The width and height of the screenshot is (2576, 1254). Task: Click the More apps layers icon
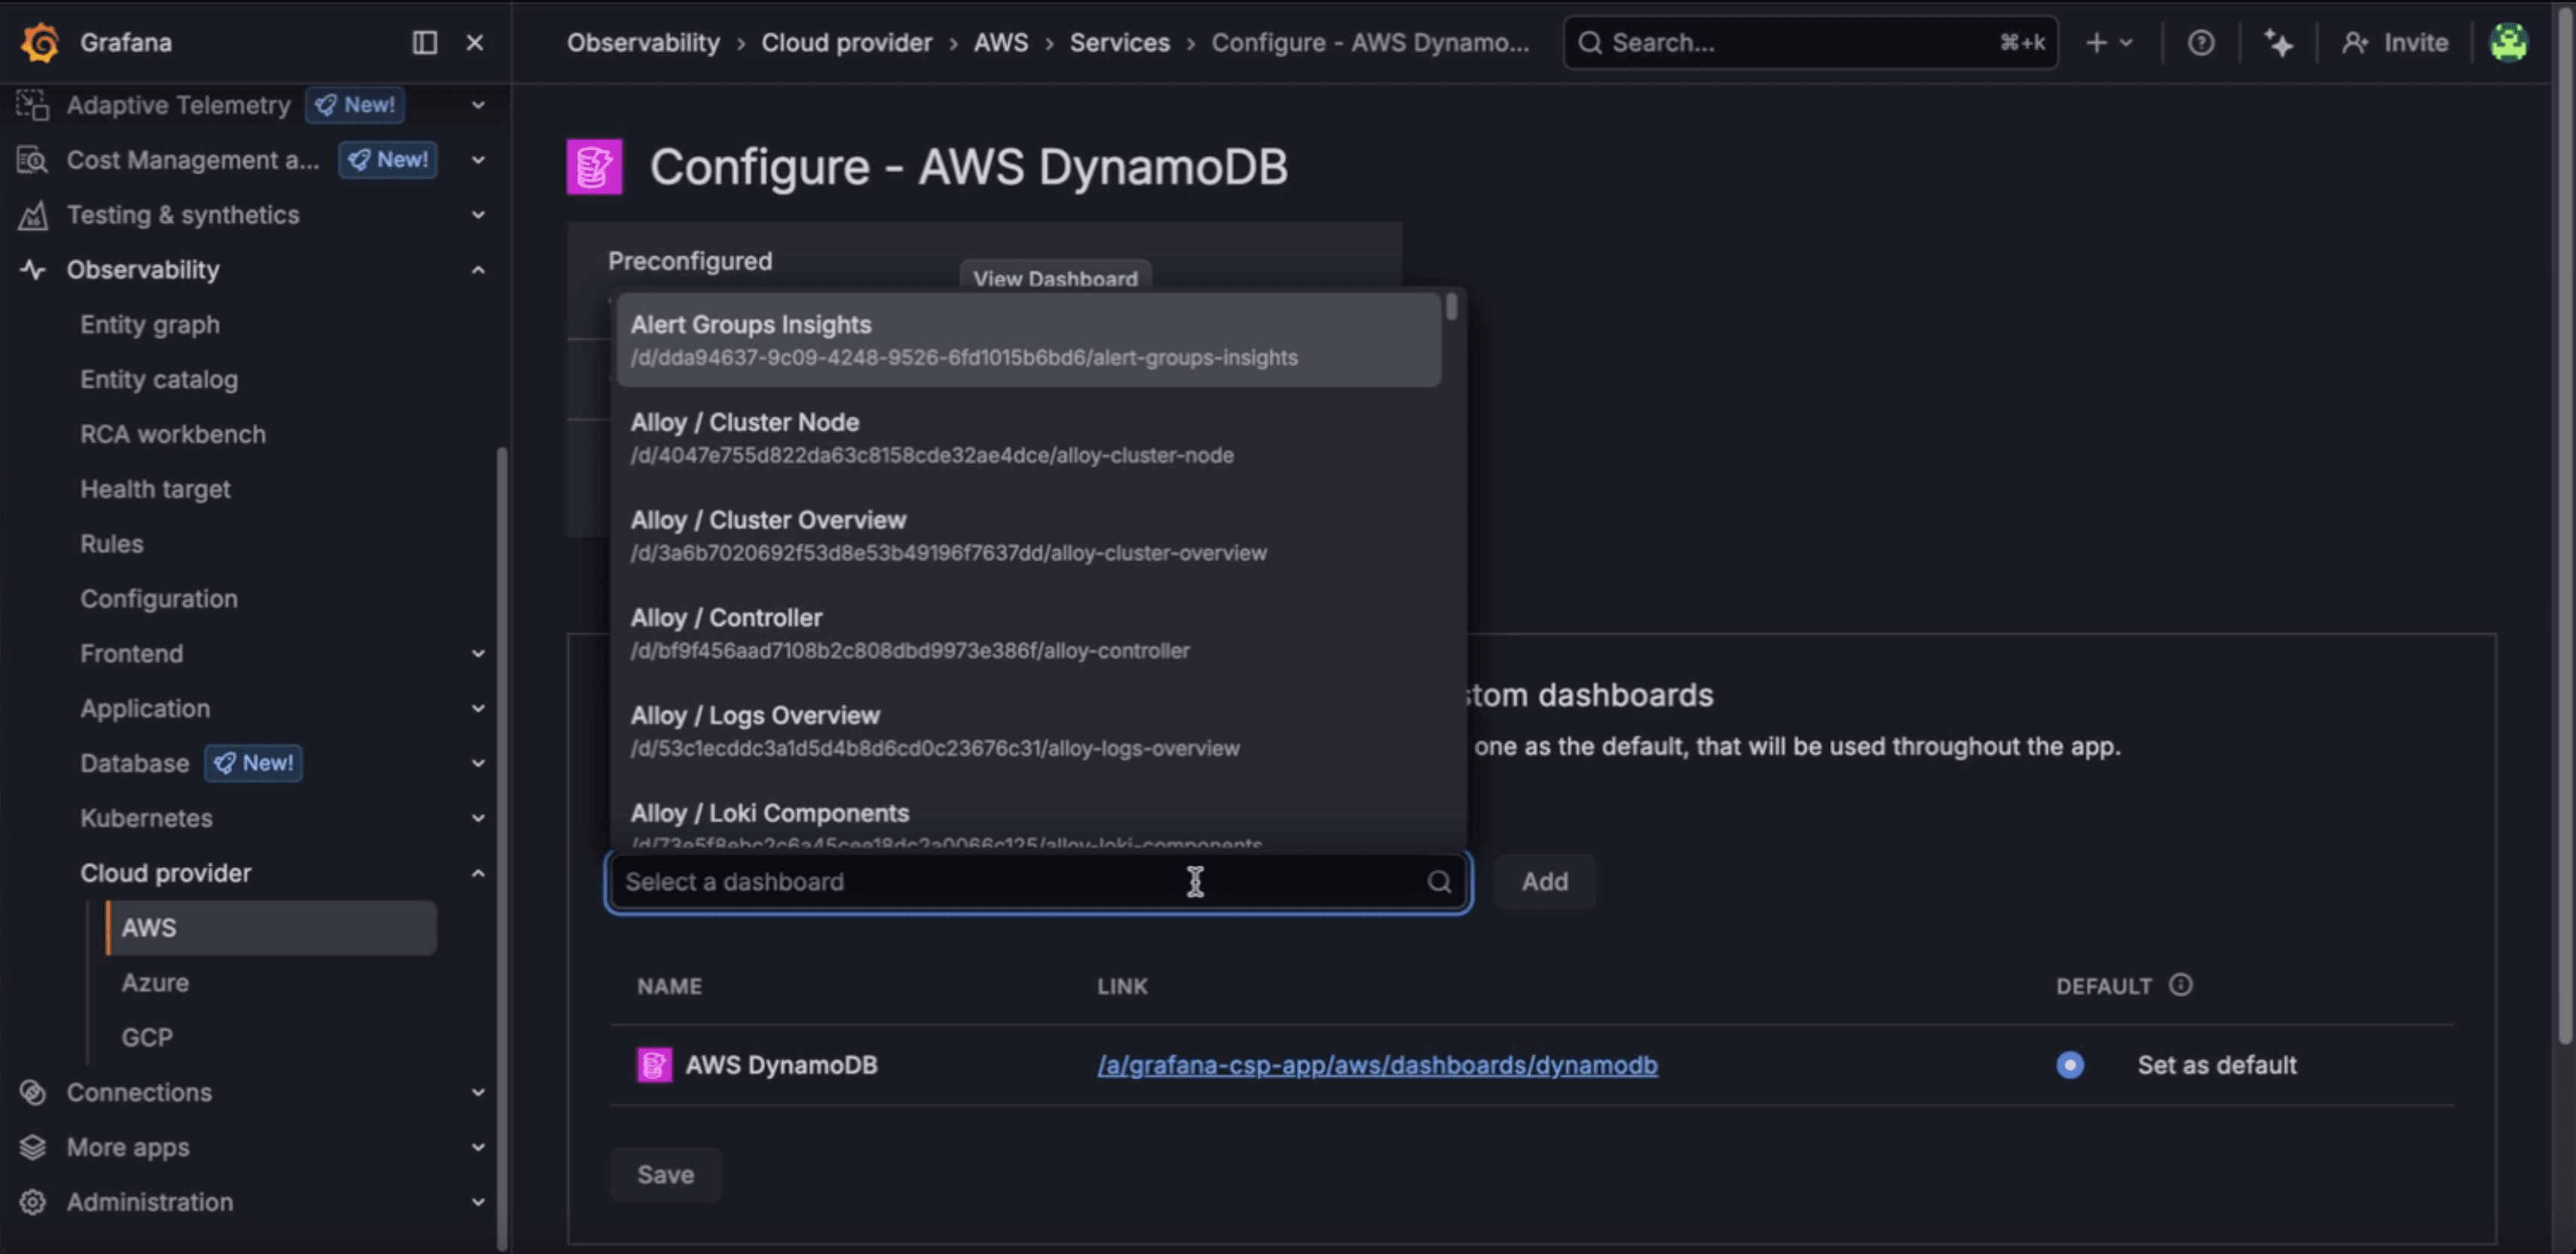tap(33, 1147)
